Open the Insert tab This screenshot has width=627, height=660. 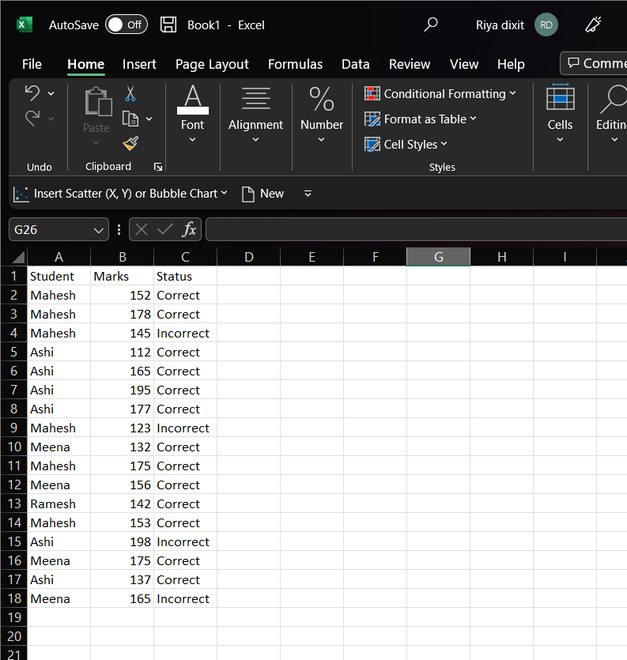pos(139,64)
